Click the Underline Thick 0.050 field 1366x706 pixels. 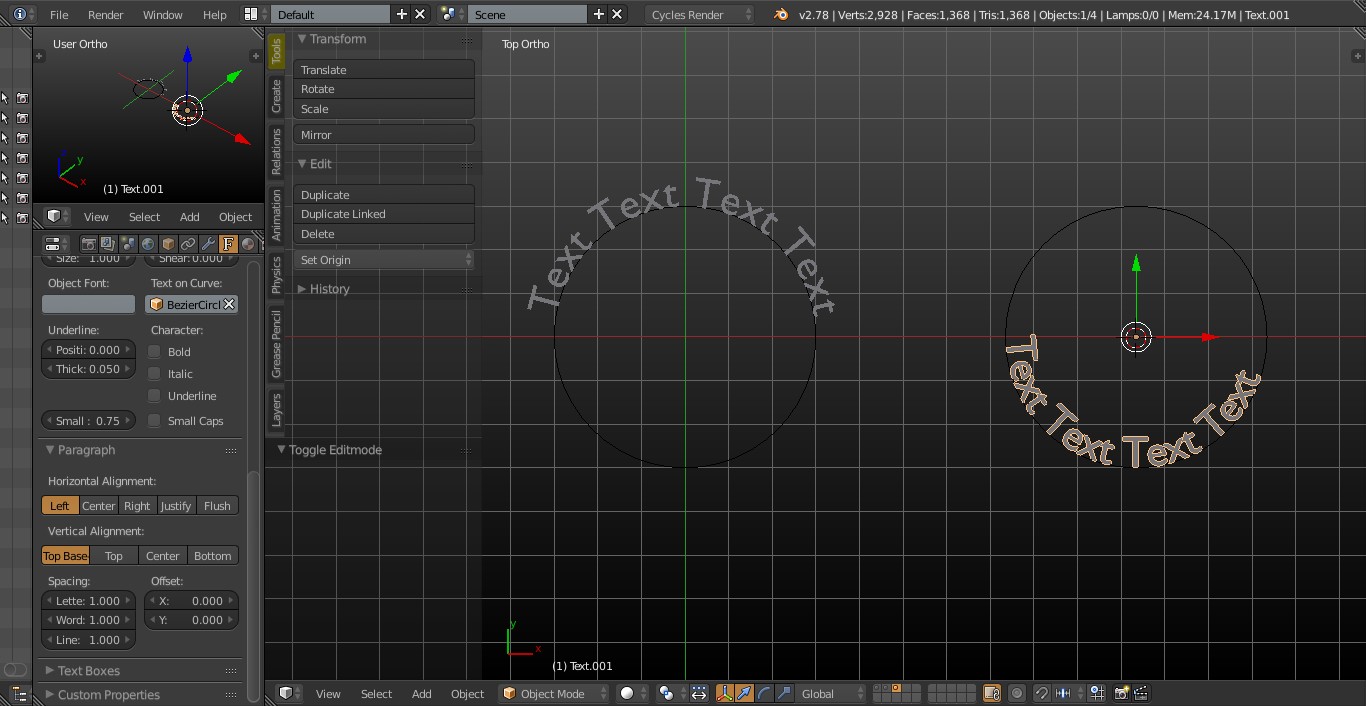coord(88,369)
